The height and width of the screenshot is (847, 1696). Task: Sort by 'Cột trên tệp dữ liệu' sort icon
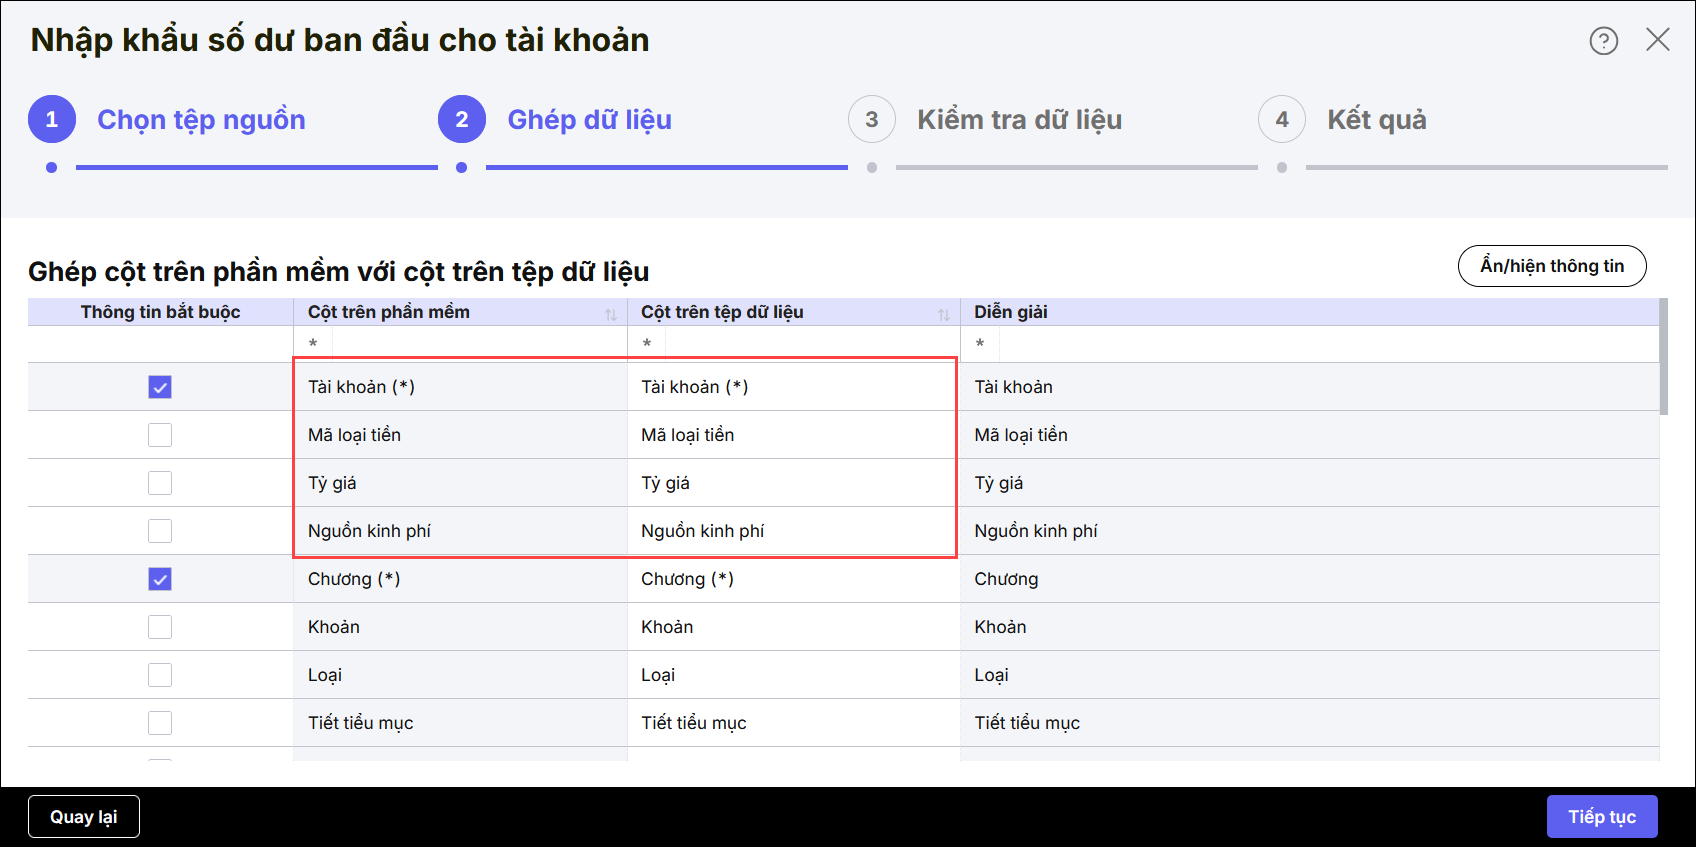(x=944, y=314)
